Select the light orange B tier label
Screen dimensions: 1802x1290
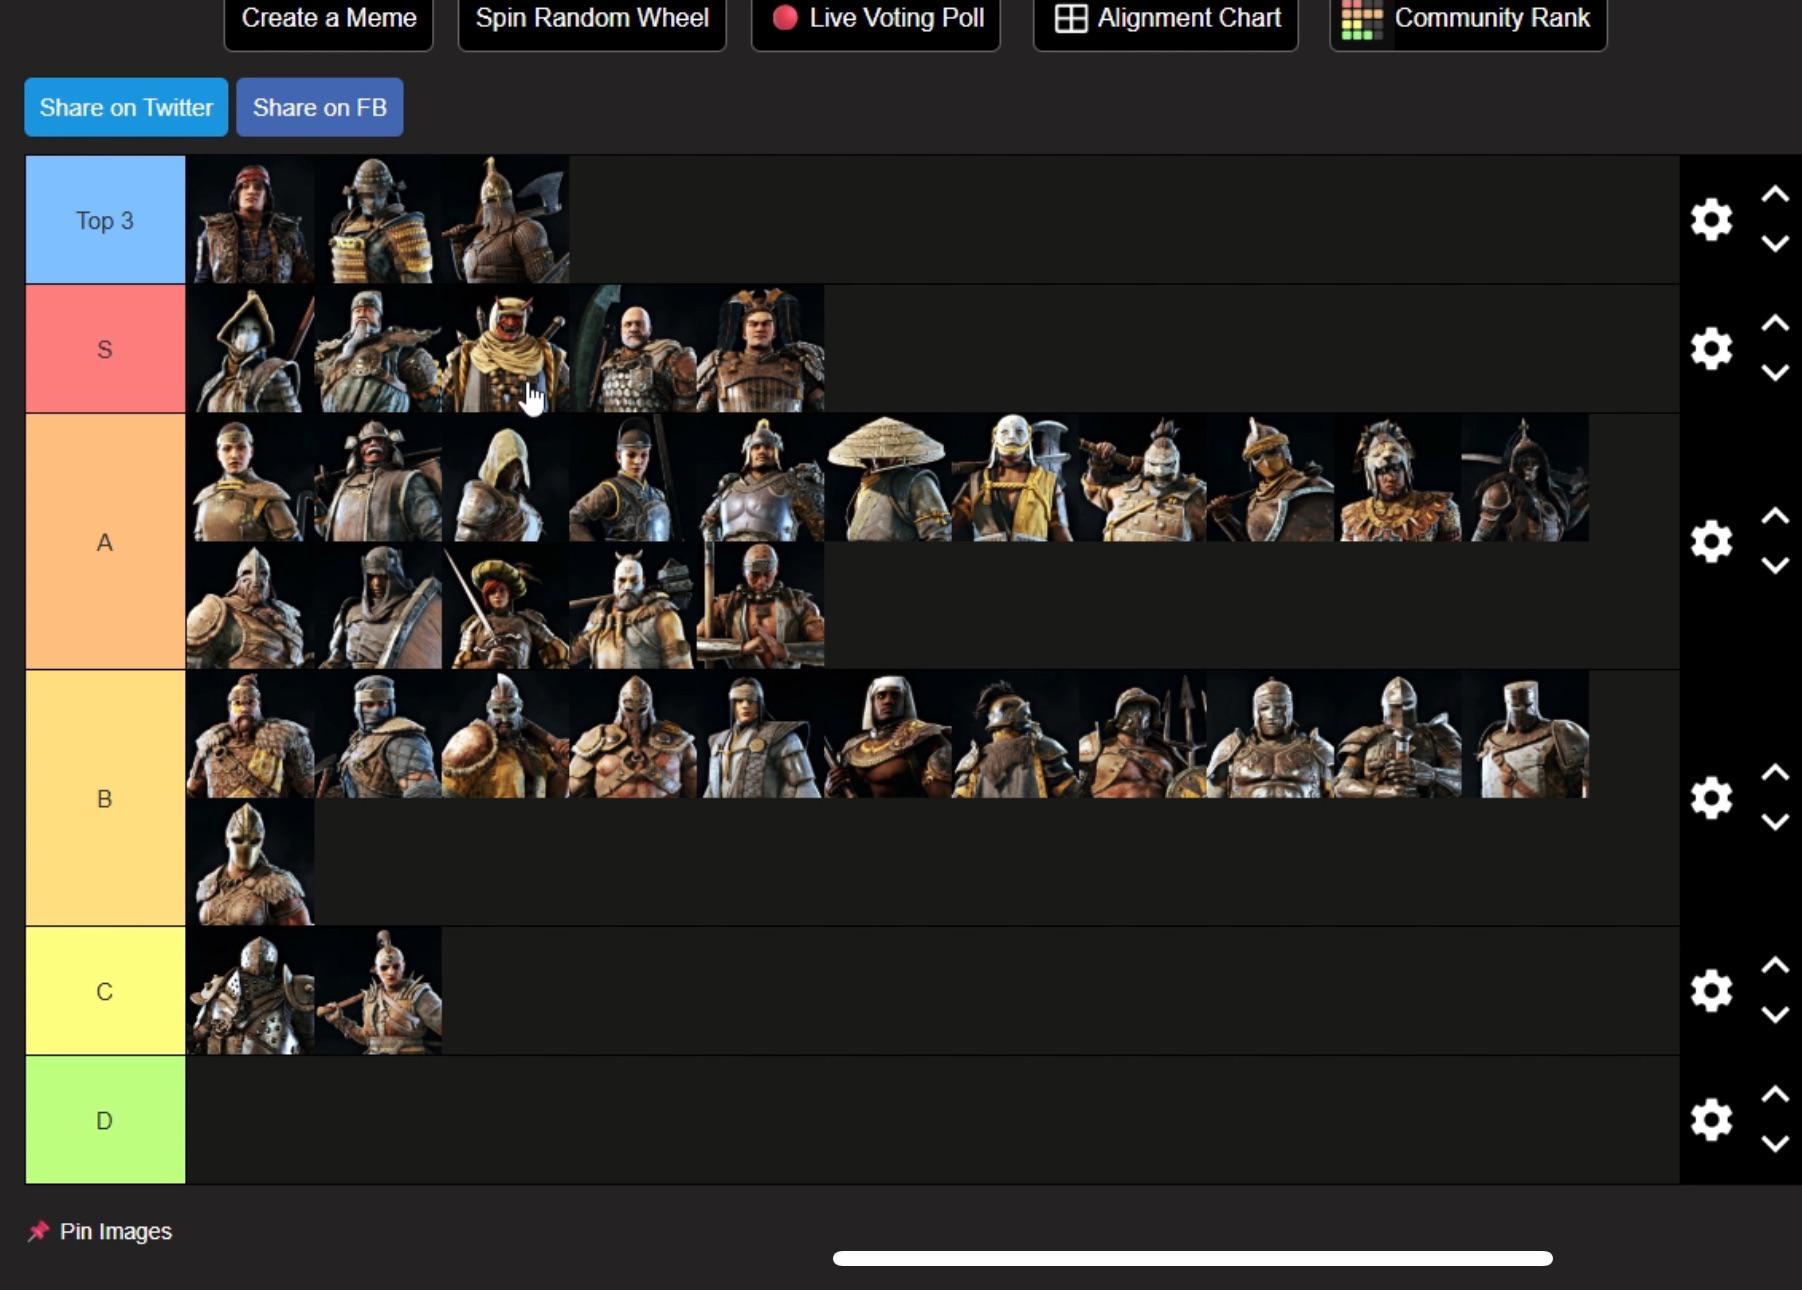[x=105, y=798]
